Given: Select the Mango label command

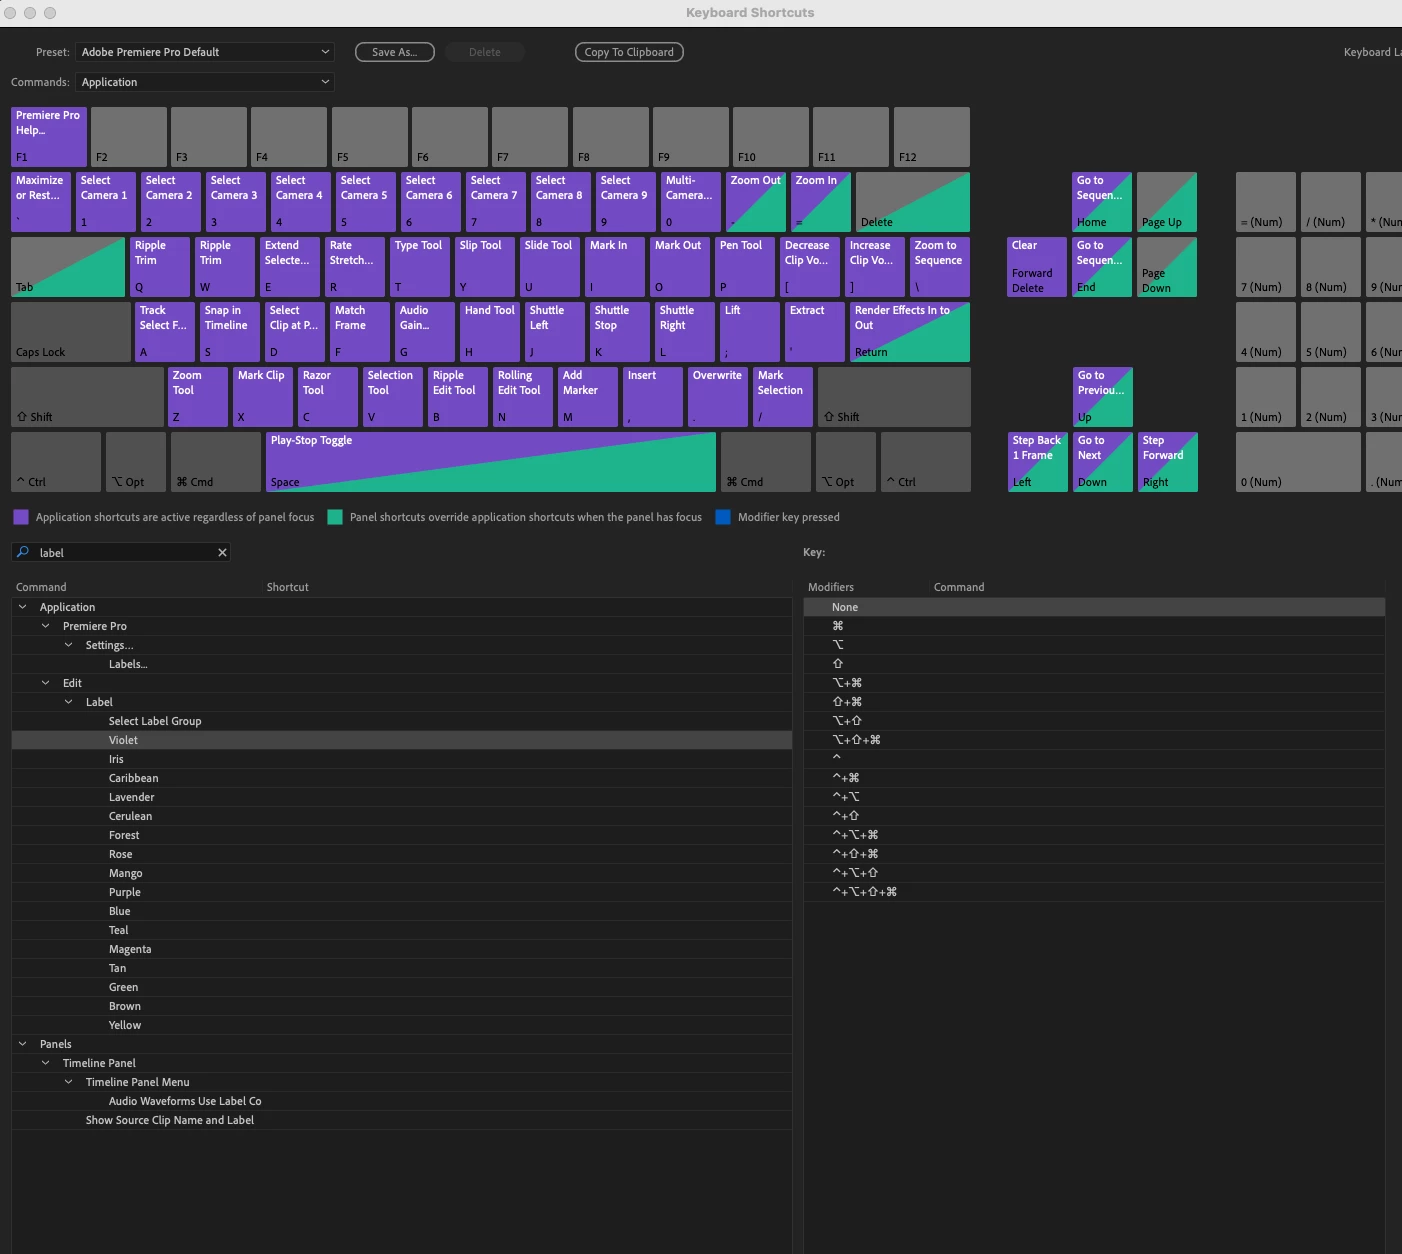Looking at the screenshot, I should click(402, 873).
